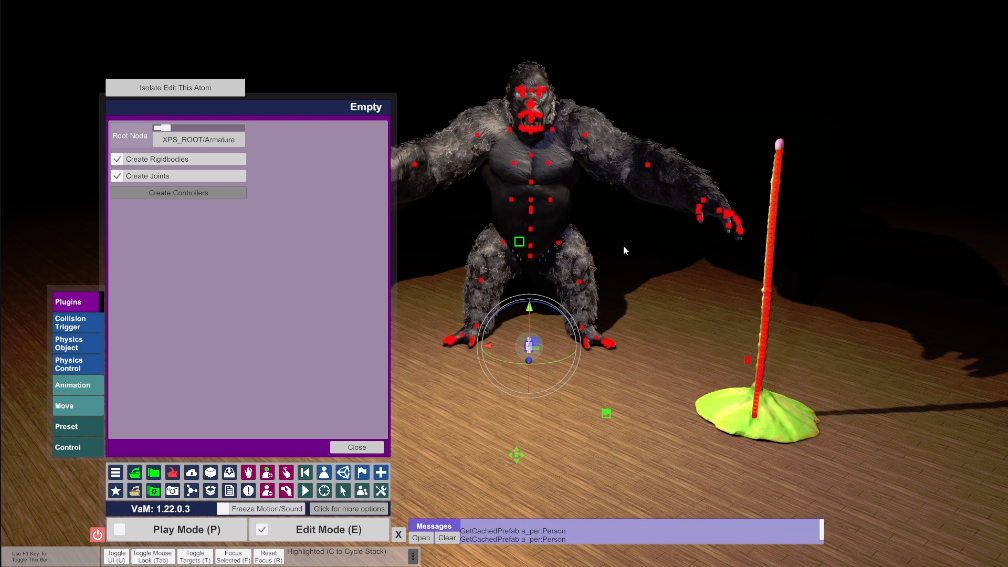The height and width of the screenshot is (567, 1008).
Task: Open the hamburger main menu icon
Action: pyautogui.click(x=115, y=472)
